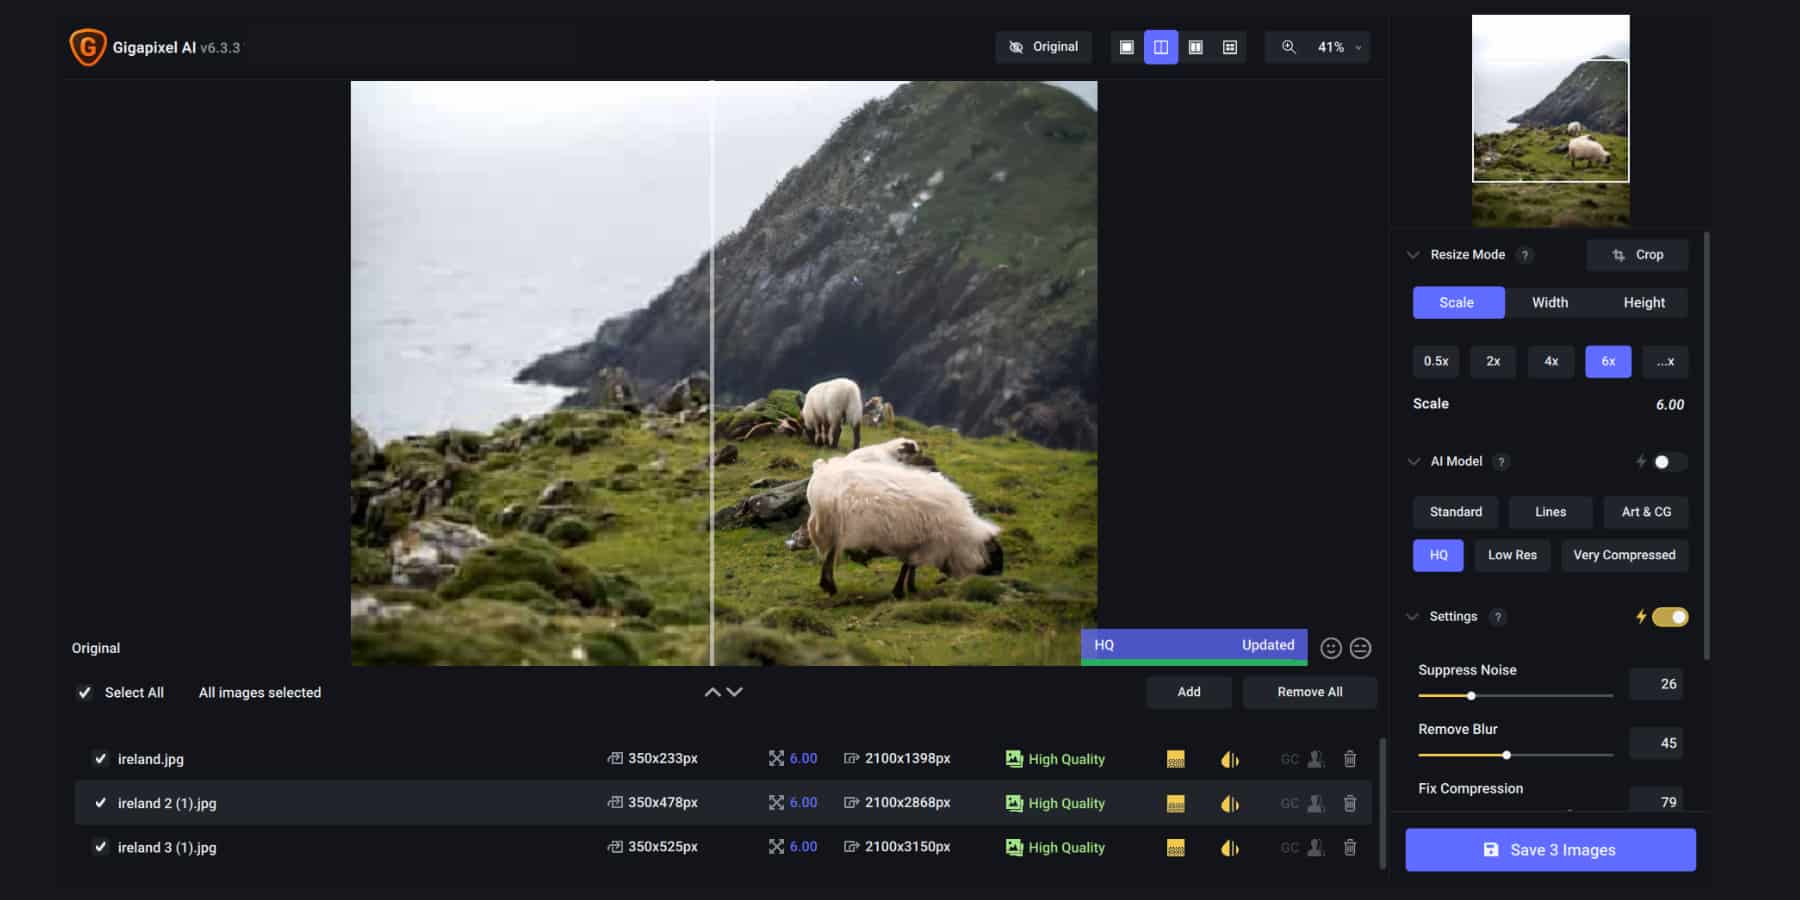Collapse the Resize Mode section
1800x900 pixels.
click(1413, 255)
